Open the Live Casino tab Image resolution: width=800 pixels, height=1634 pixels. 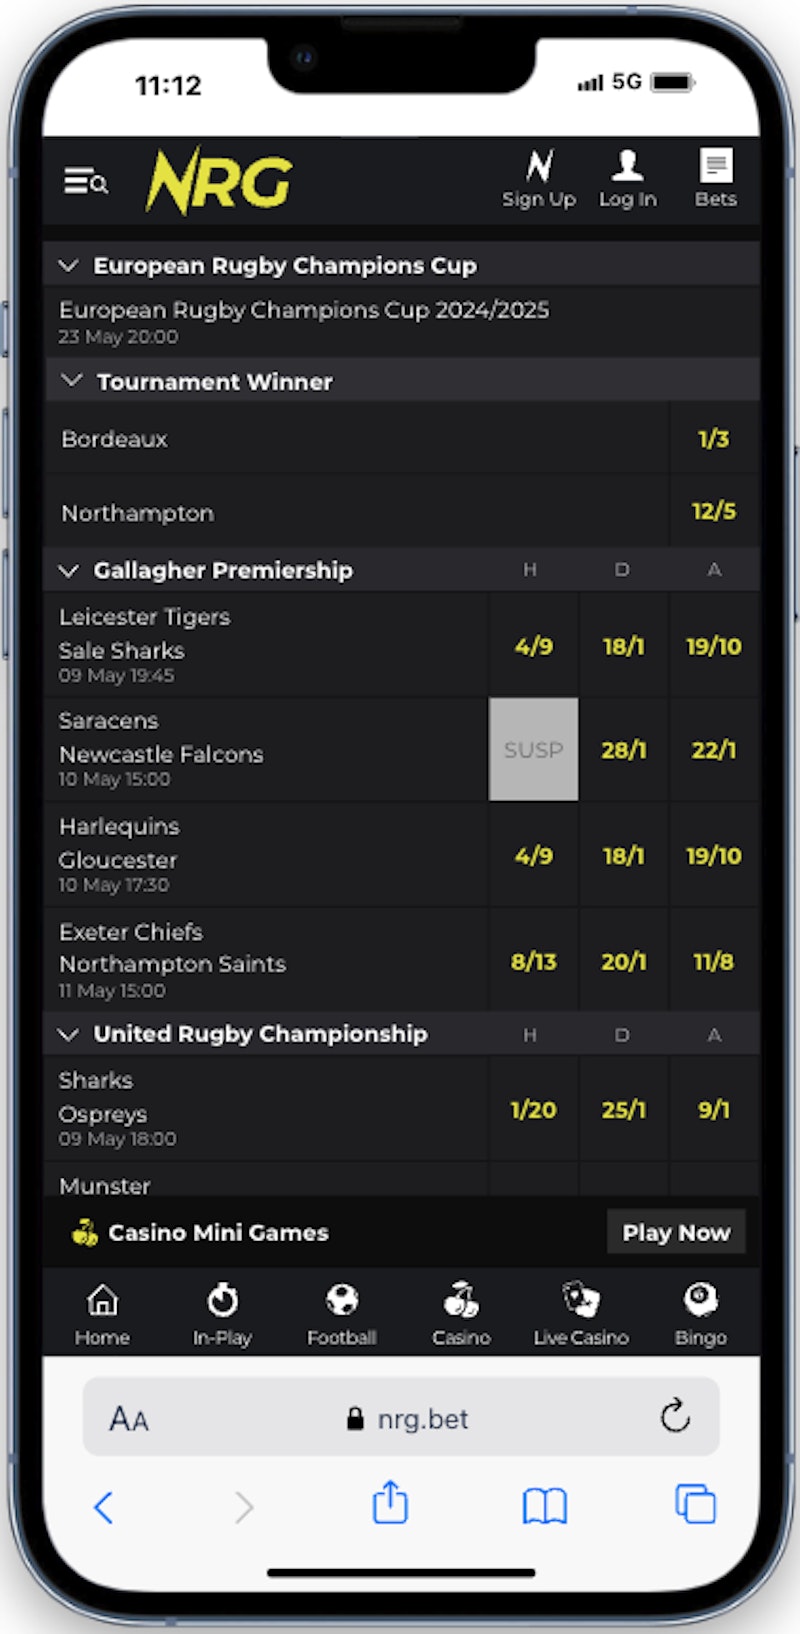pyautogui.click(x=581, y=1314)
